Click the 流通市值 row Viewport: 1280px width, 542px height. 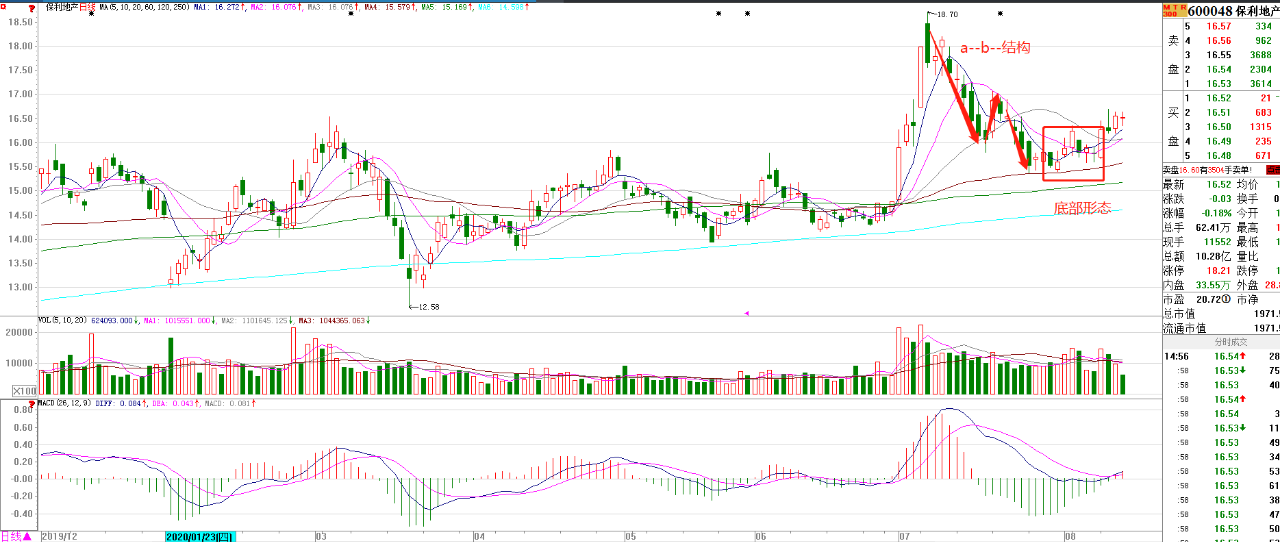click(x=1221, y=328)
